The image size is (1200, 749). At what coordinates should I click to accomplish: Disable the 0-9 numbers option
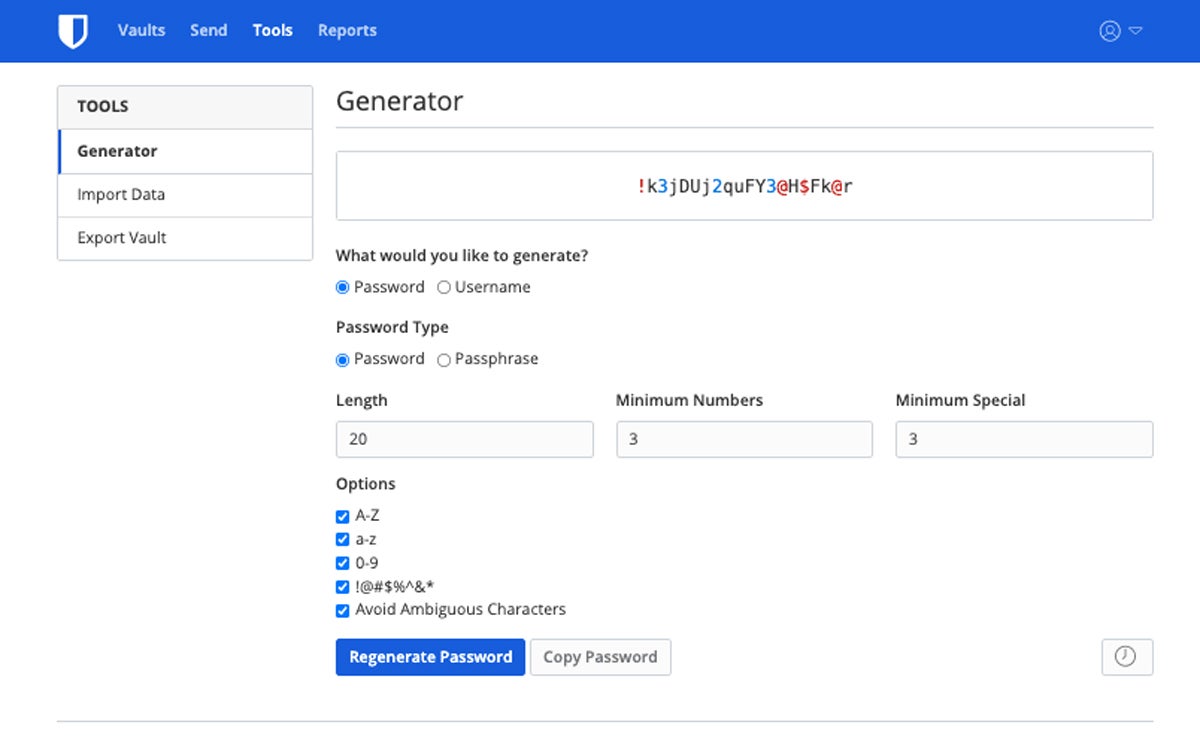(x=343, y=563)
